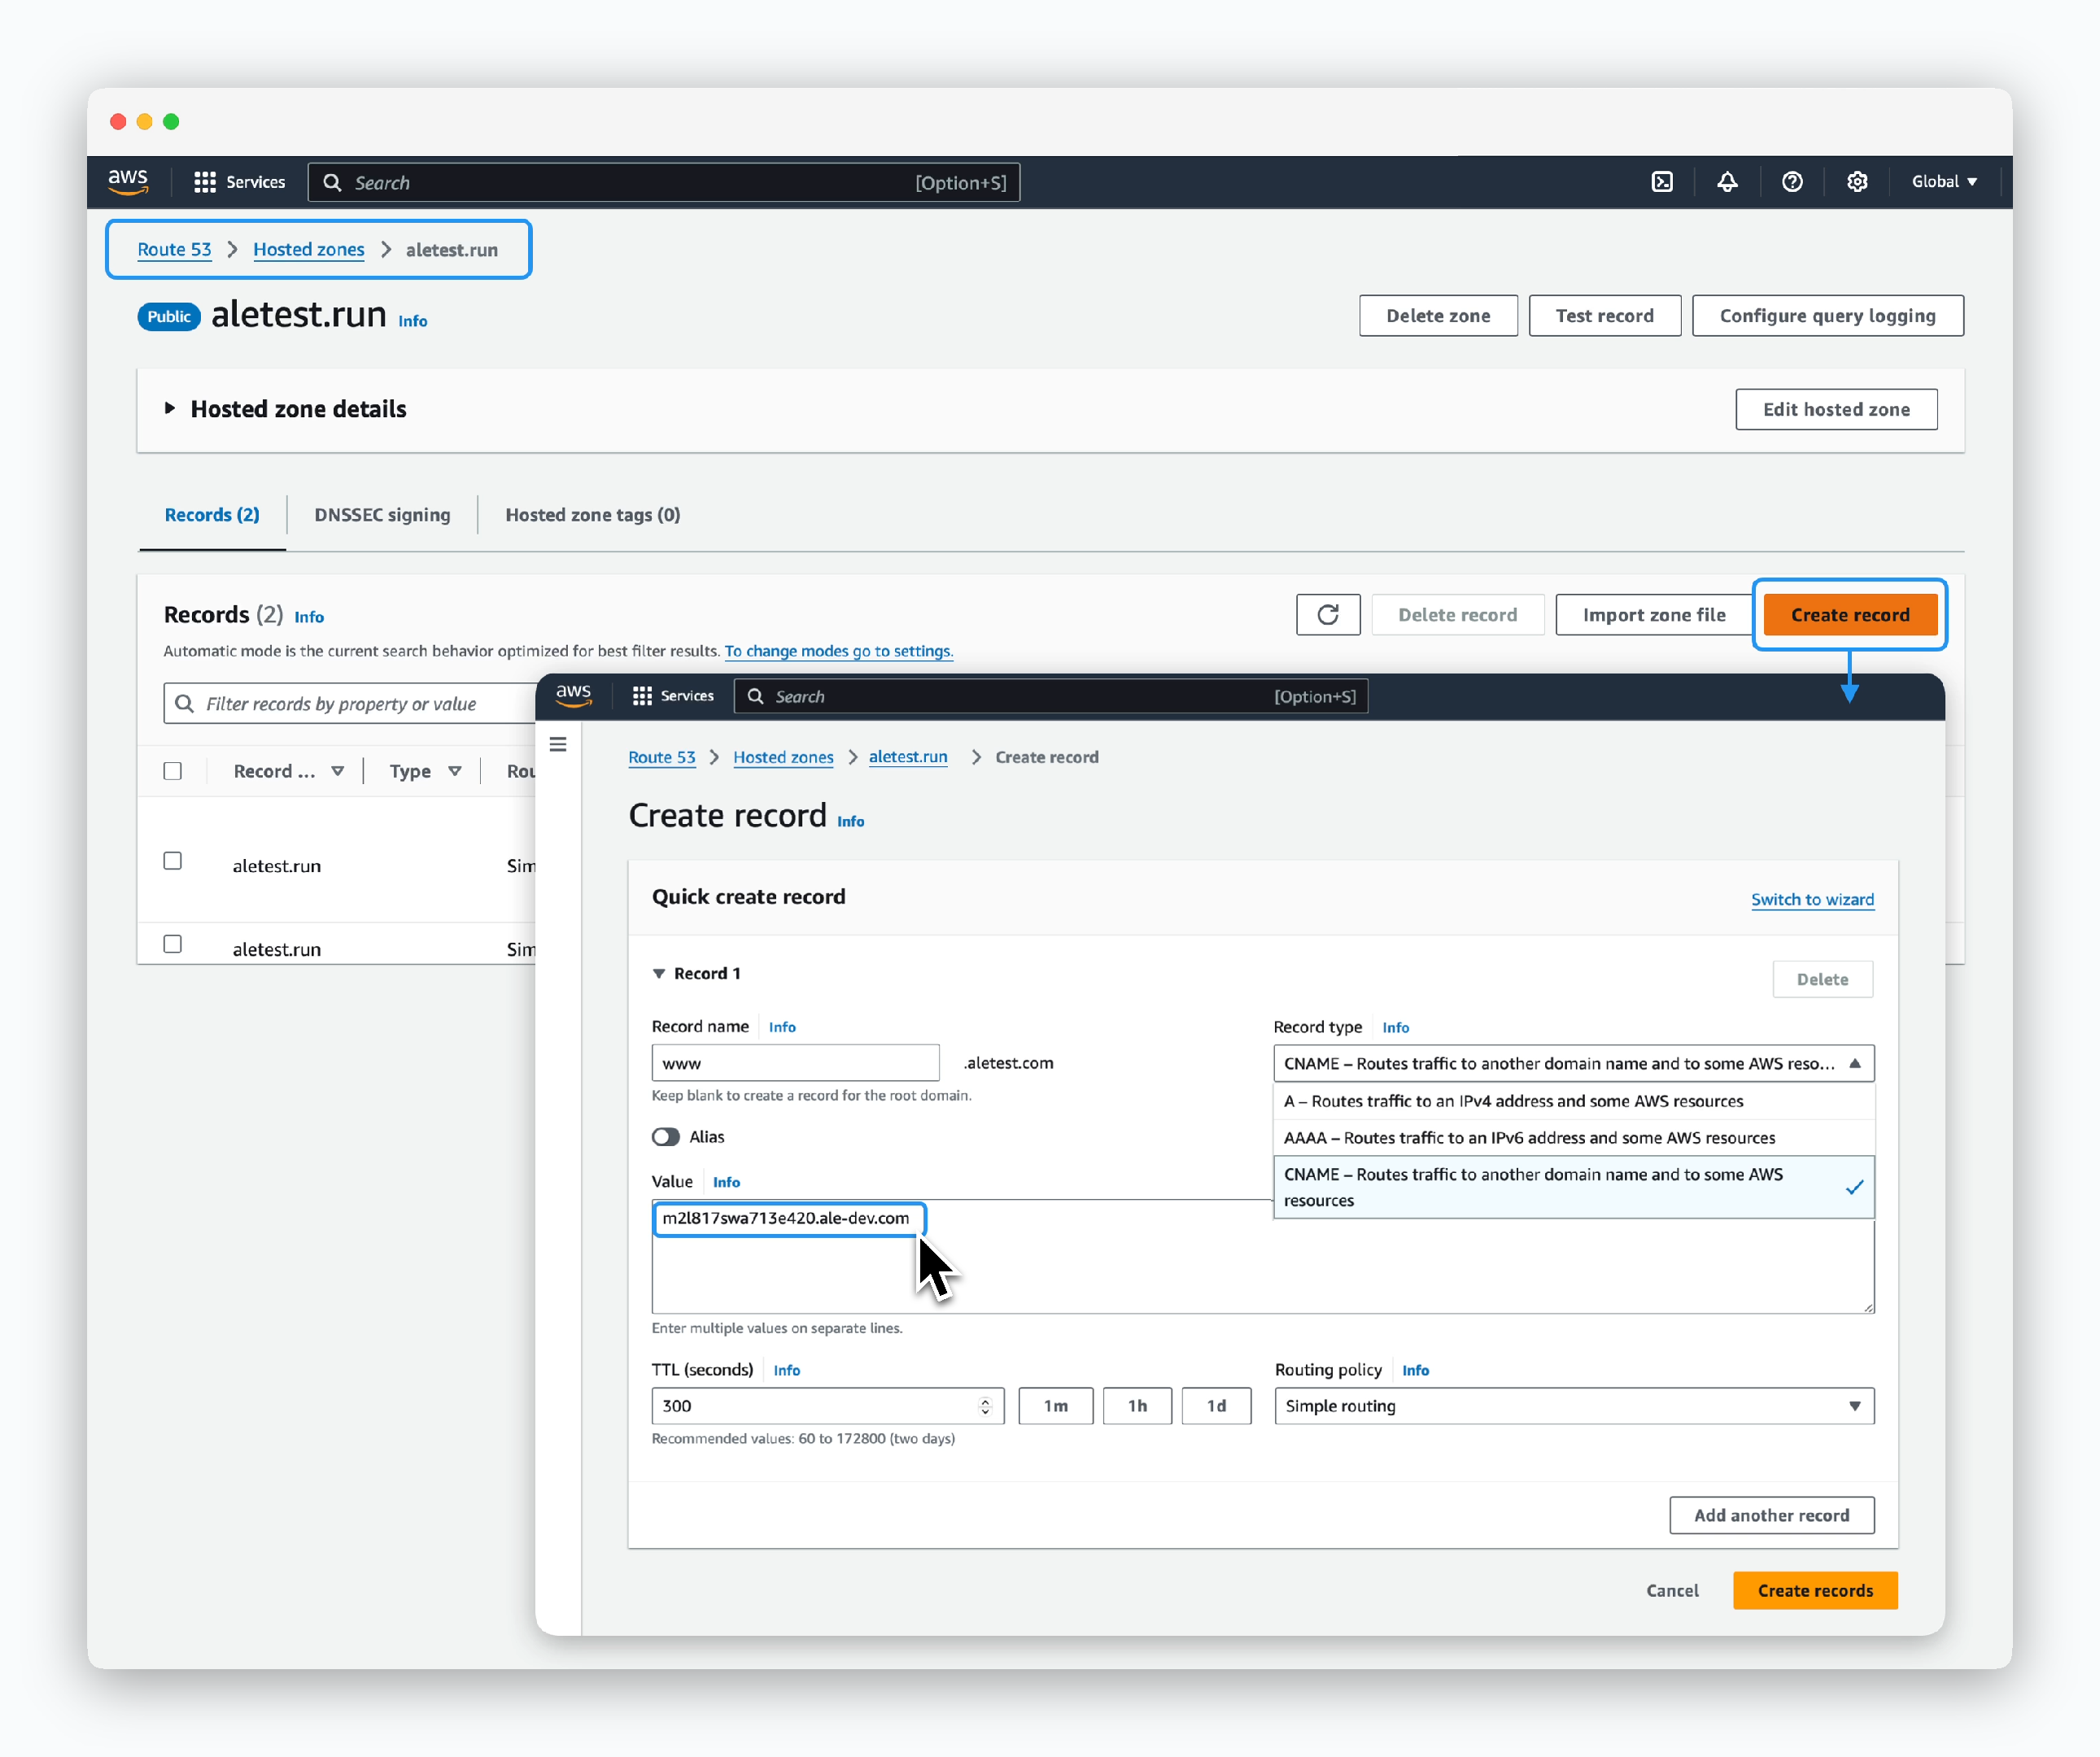Open the Hosted zones breadcrumb in the main window
The width and height of the screenshot is (2100, 1757).
click(308, 250)
